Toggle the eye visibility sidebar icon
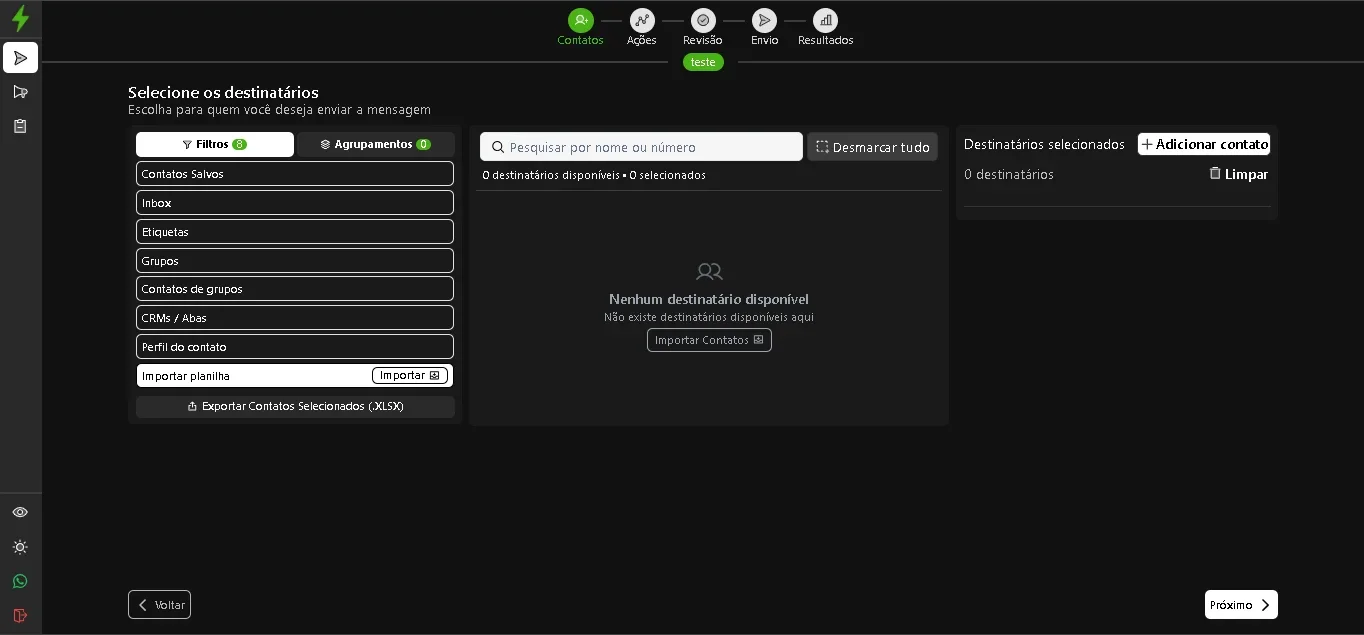This screenshot has width=1364, height=635. tap(20, 512)
